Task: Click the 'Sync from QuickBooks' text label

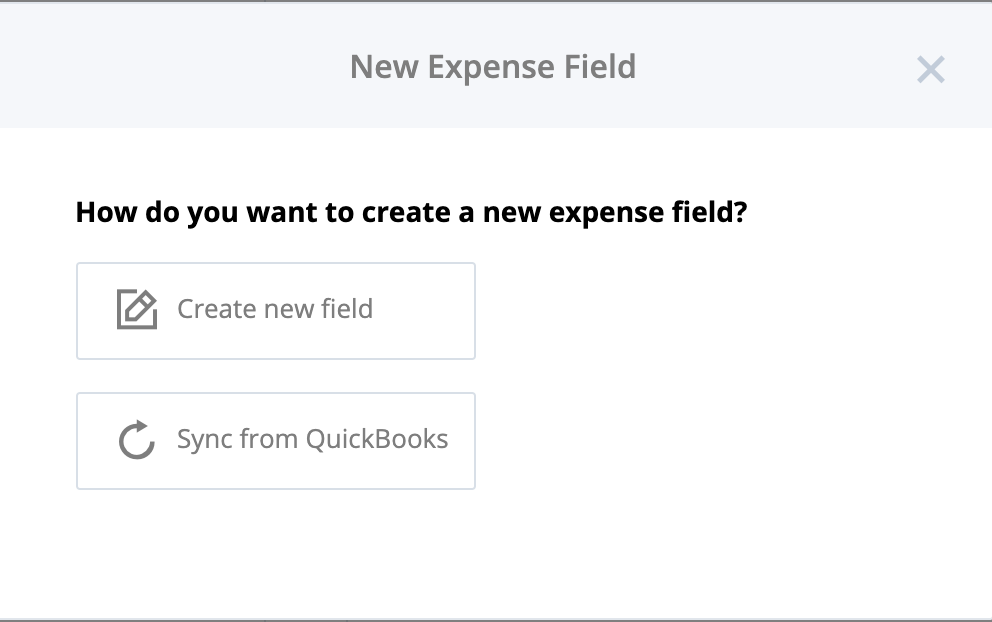Action: [313, 439]
